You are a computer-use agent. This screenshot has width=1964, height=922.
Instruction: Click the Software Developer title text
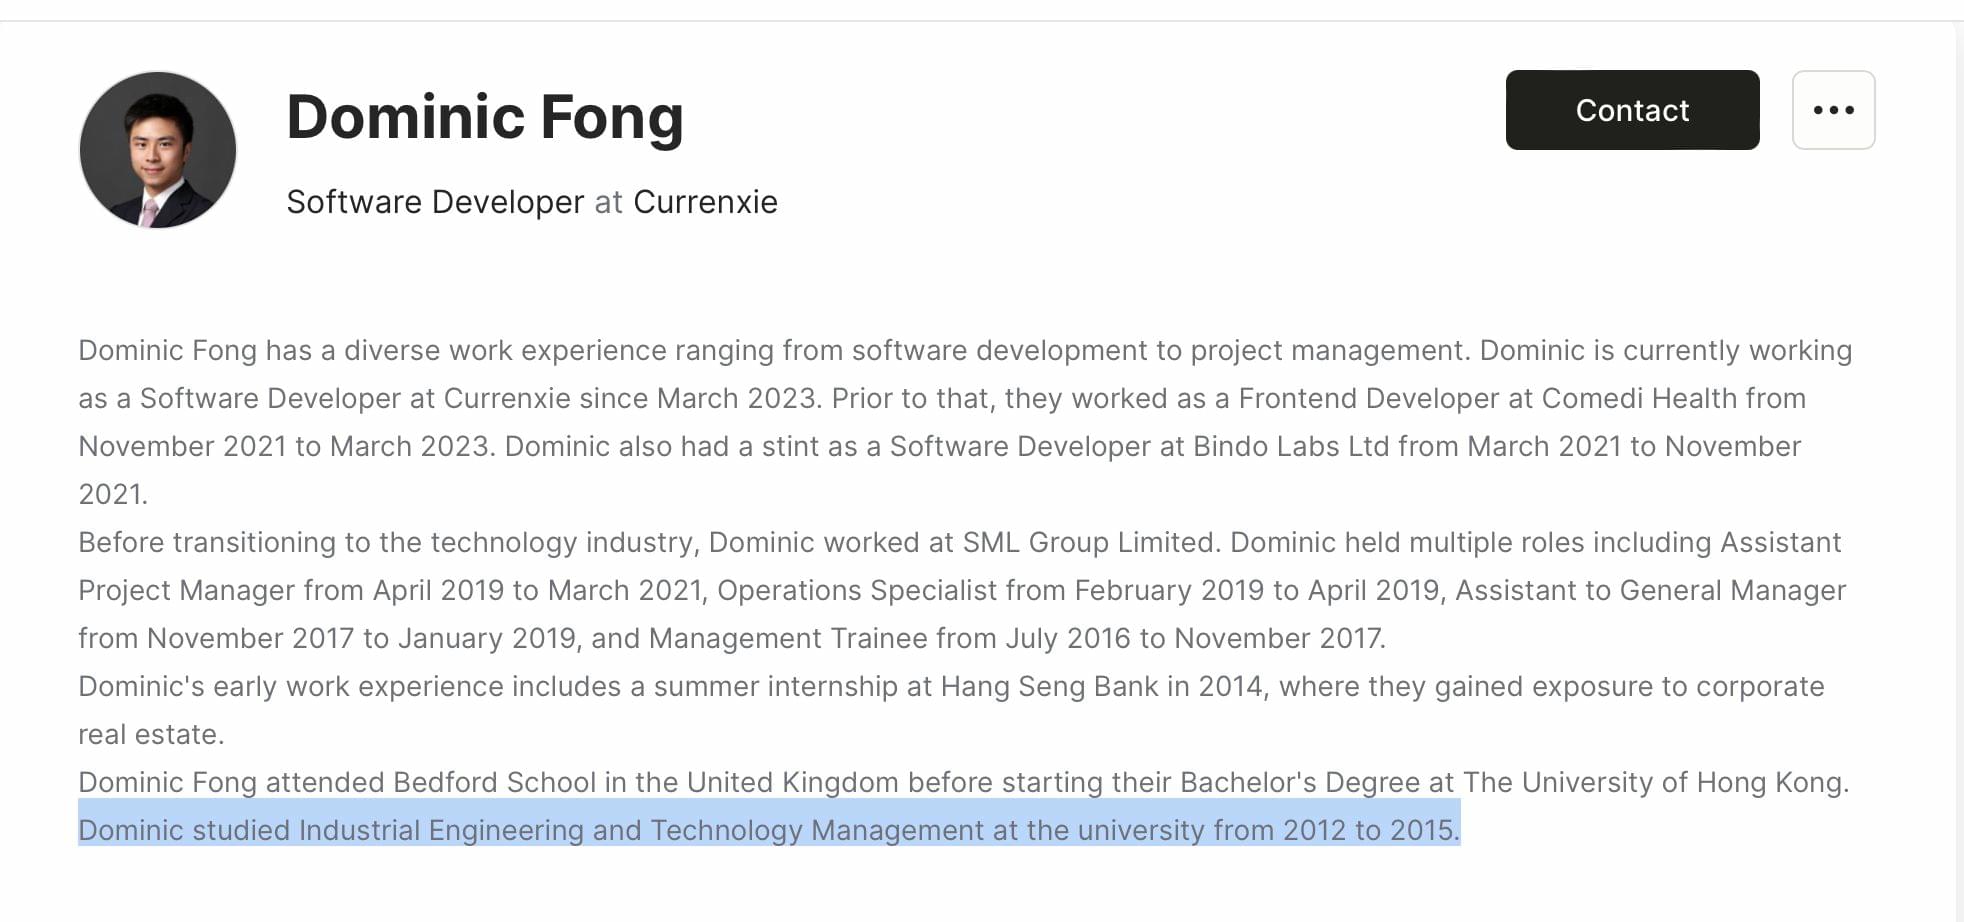click(435, 202)
